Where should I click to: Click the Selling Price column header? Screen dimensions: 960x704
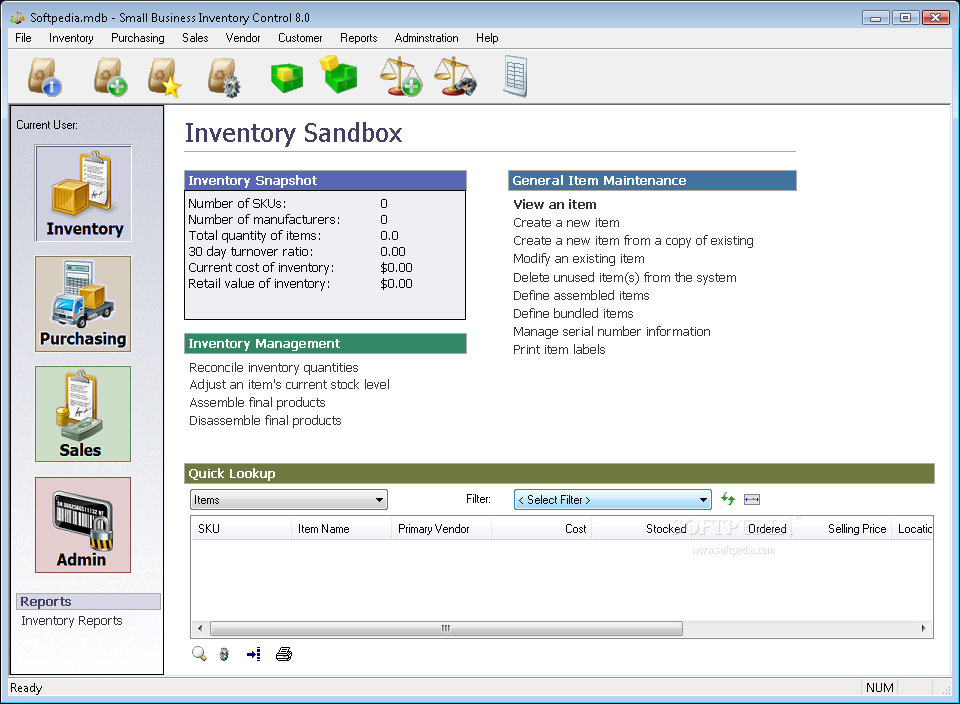[x=841, y=529]
